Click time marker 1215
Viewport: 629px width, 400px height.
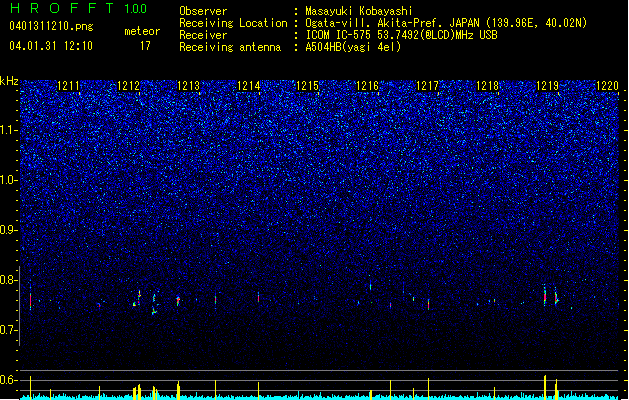point(307,86)
